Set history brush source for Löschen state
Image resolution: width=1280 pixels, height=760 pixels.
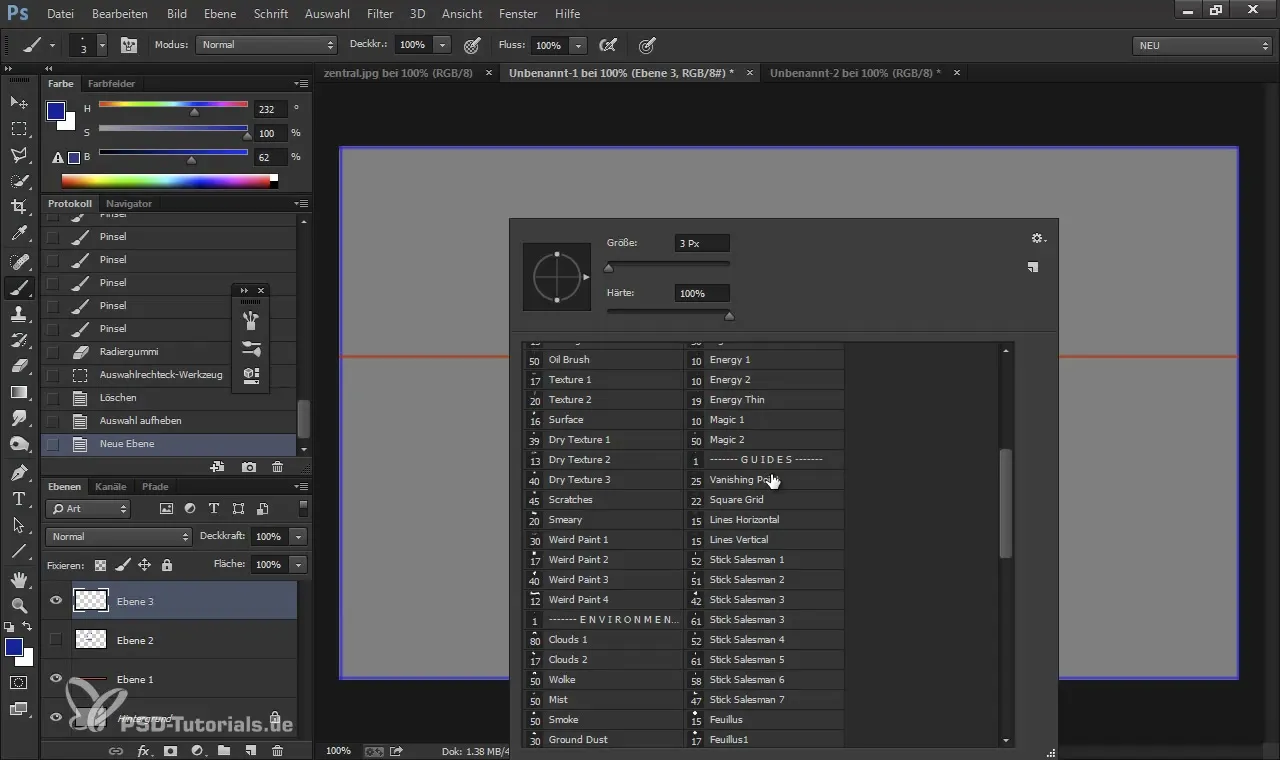[53, 398]
